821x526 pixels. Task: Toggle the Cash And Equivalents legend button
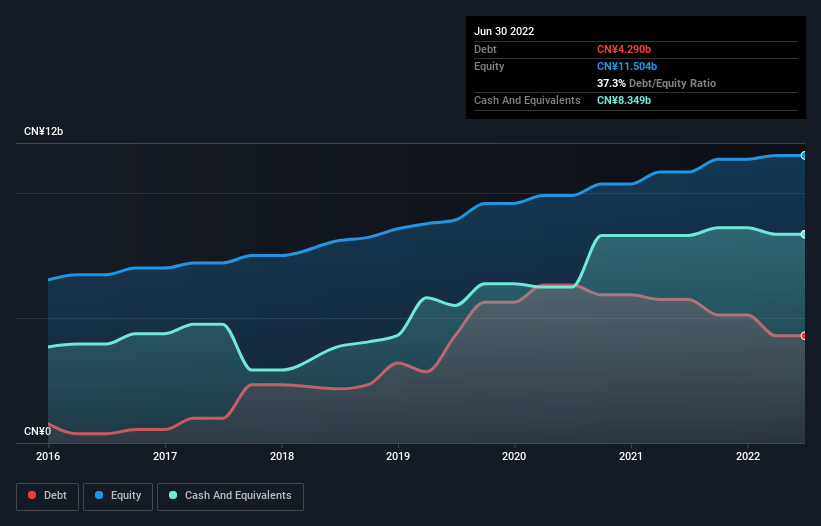tap(230, 496)
